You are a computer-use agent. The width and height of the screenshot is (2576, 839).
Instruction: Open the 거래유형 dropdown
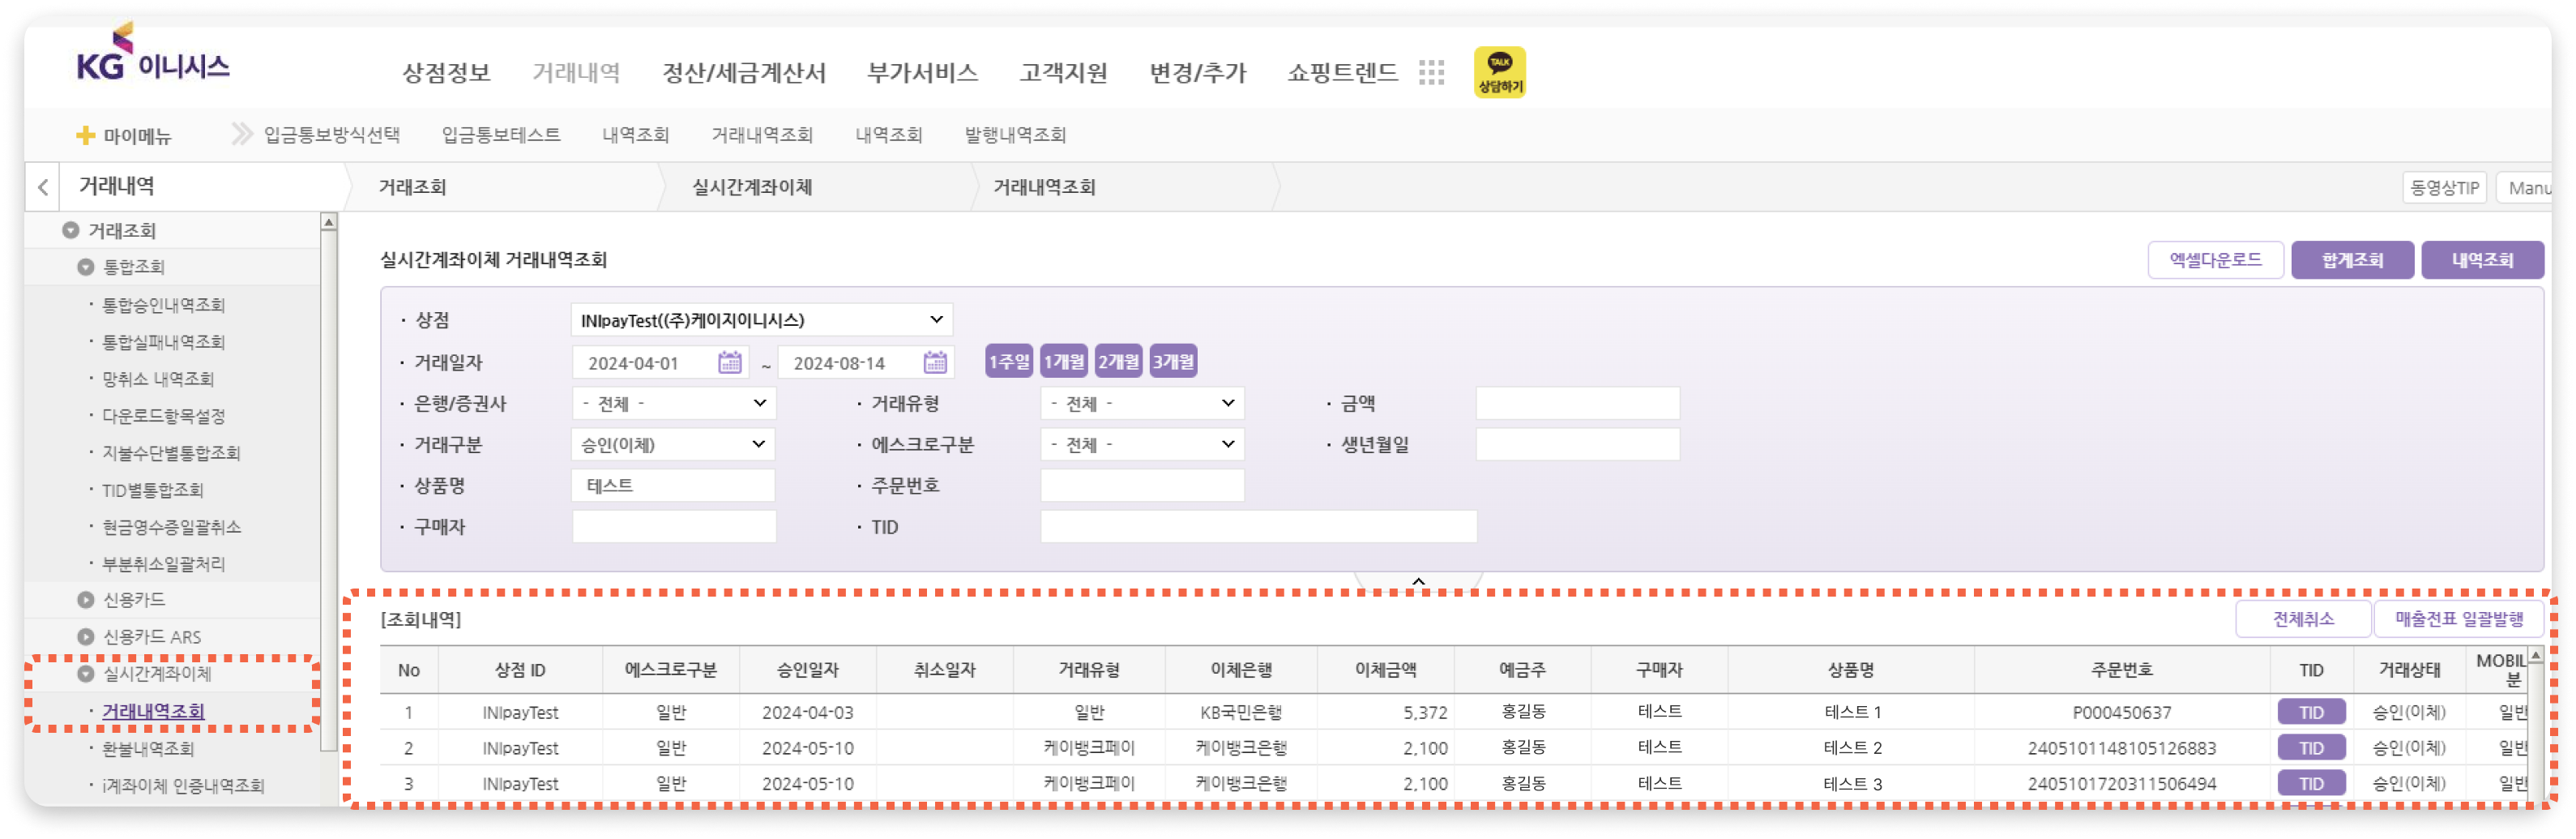[x=1142, y=404]
